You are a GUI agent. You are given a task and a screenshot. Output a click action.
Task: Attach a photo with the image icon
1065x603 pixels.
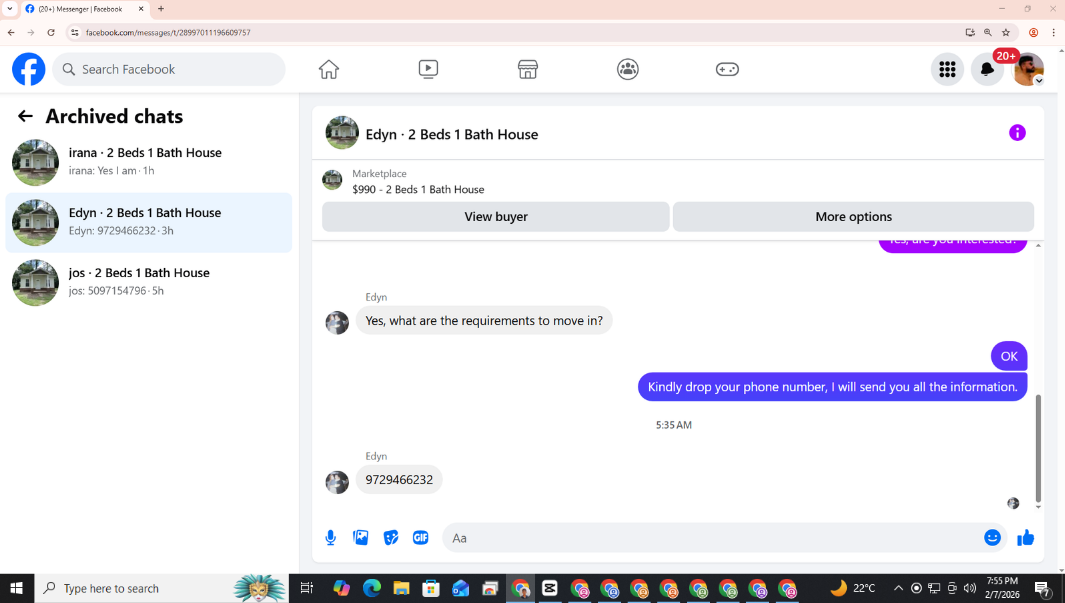[361, 538]
